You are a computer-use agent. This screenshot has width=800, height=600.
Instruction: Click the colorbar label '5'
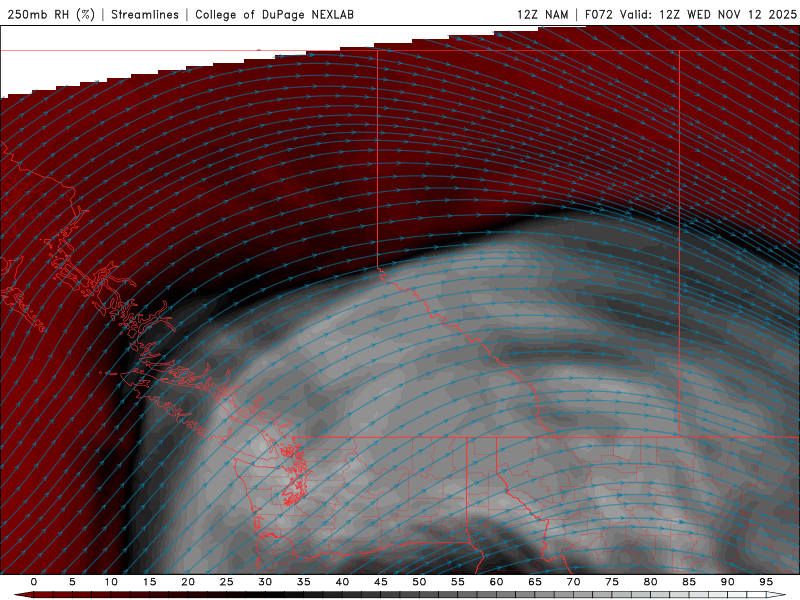coord(72,582)
